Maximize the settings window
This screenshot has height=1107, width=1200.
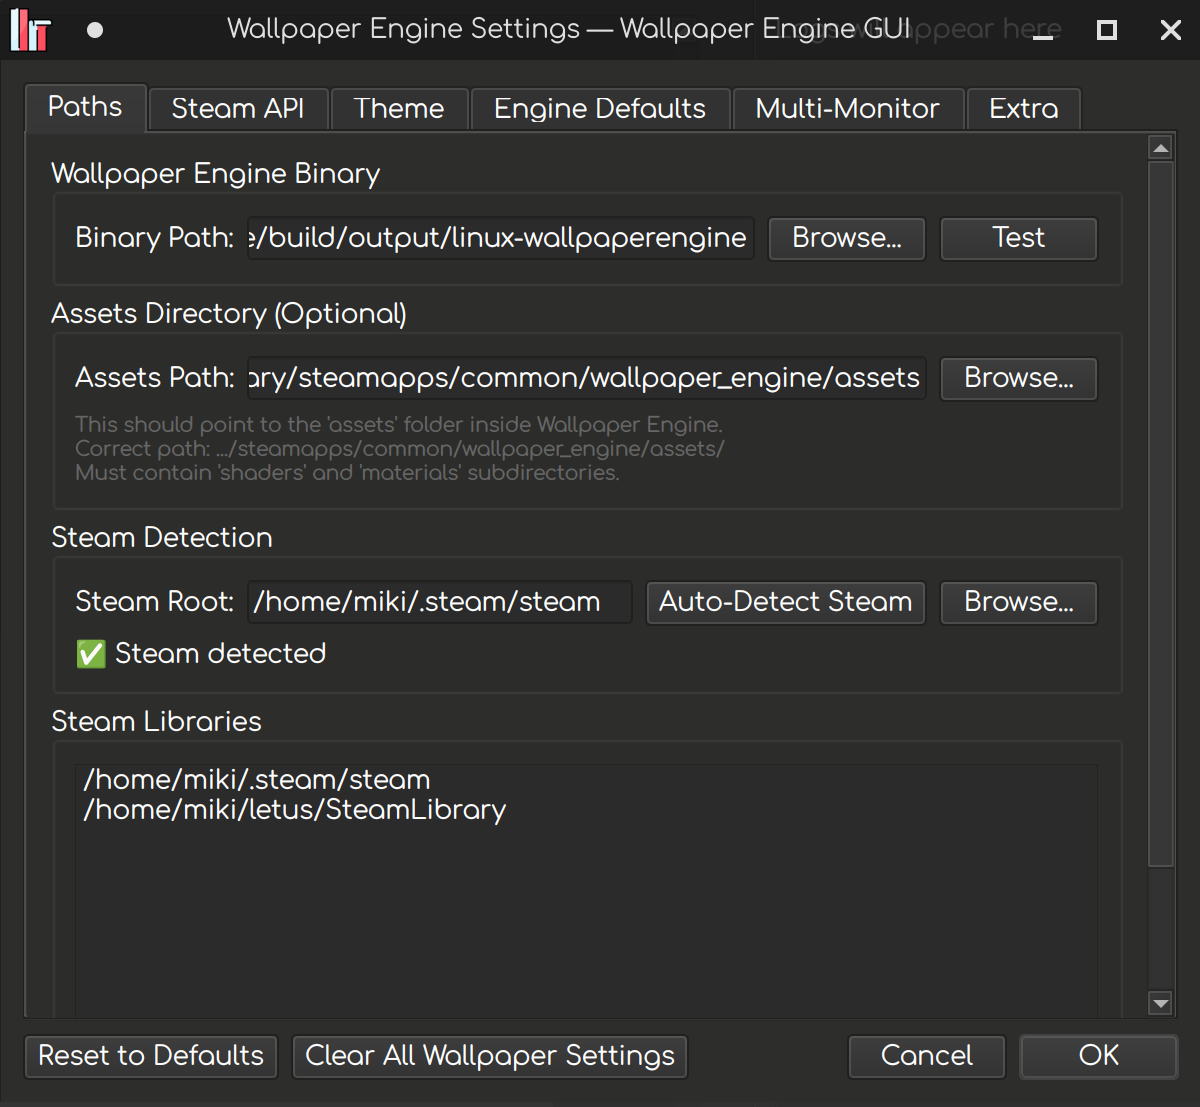1107,30
